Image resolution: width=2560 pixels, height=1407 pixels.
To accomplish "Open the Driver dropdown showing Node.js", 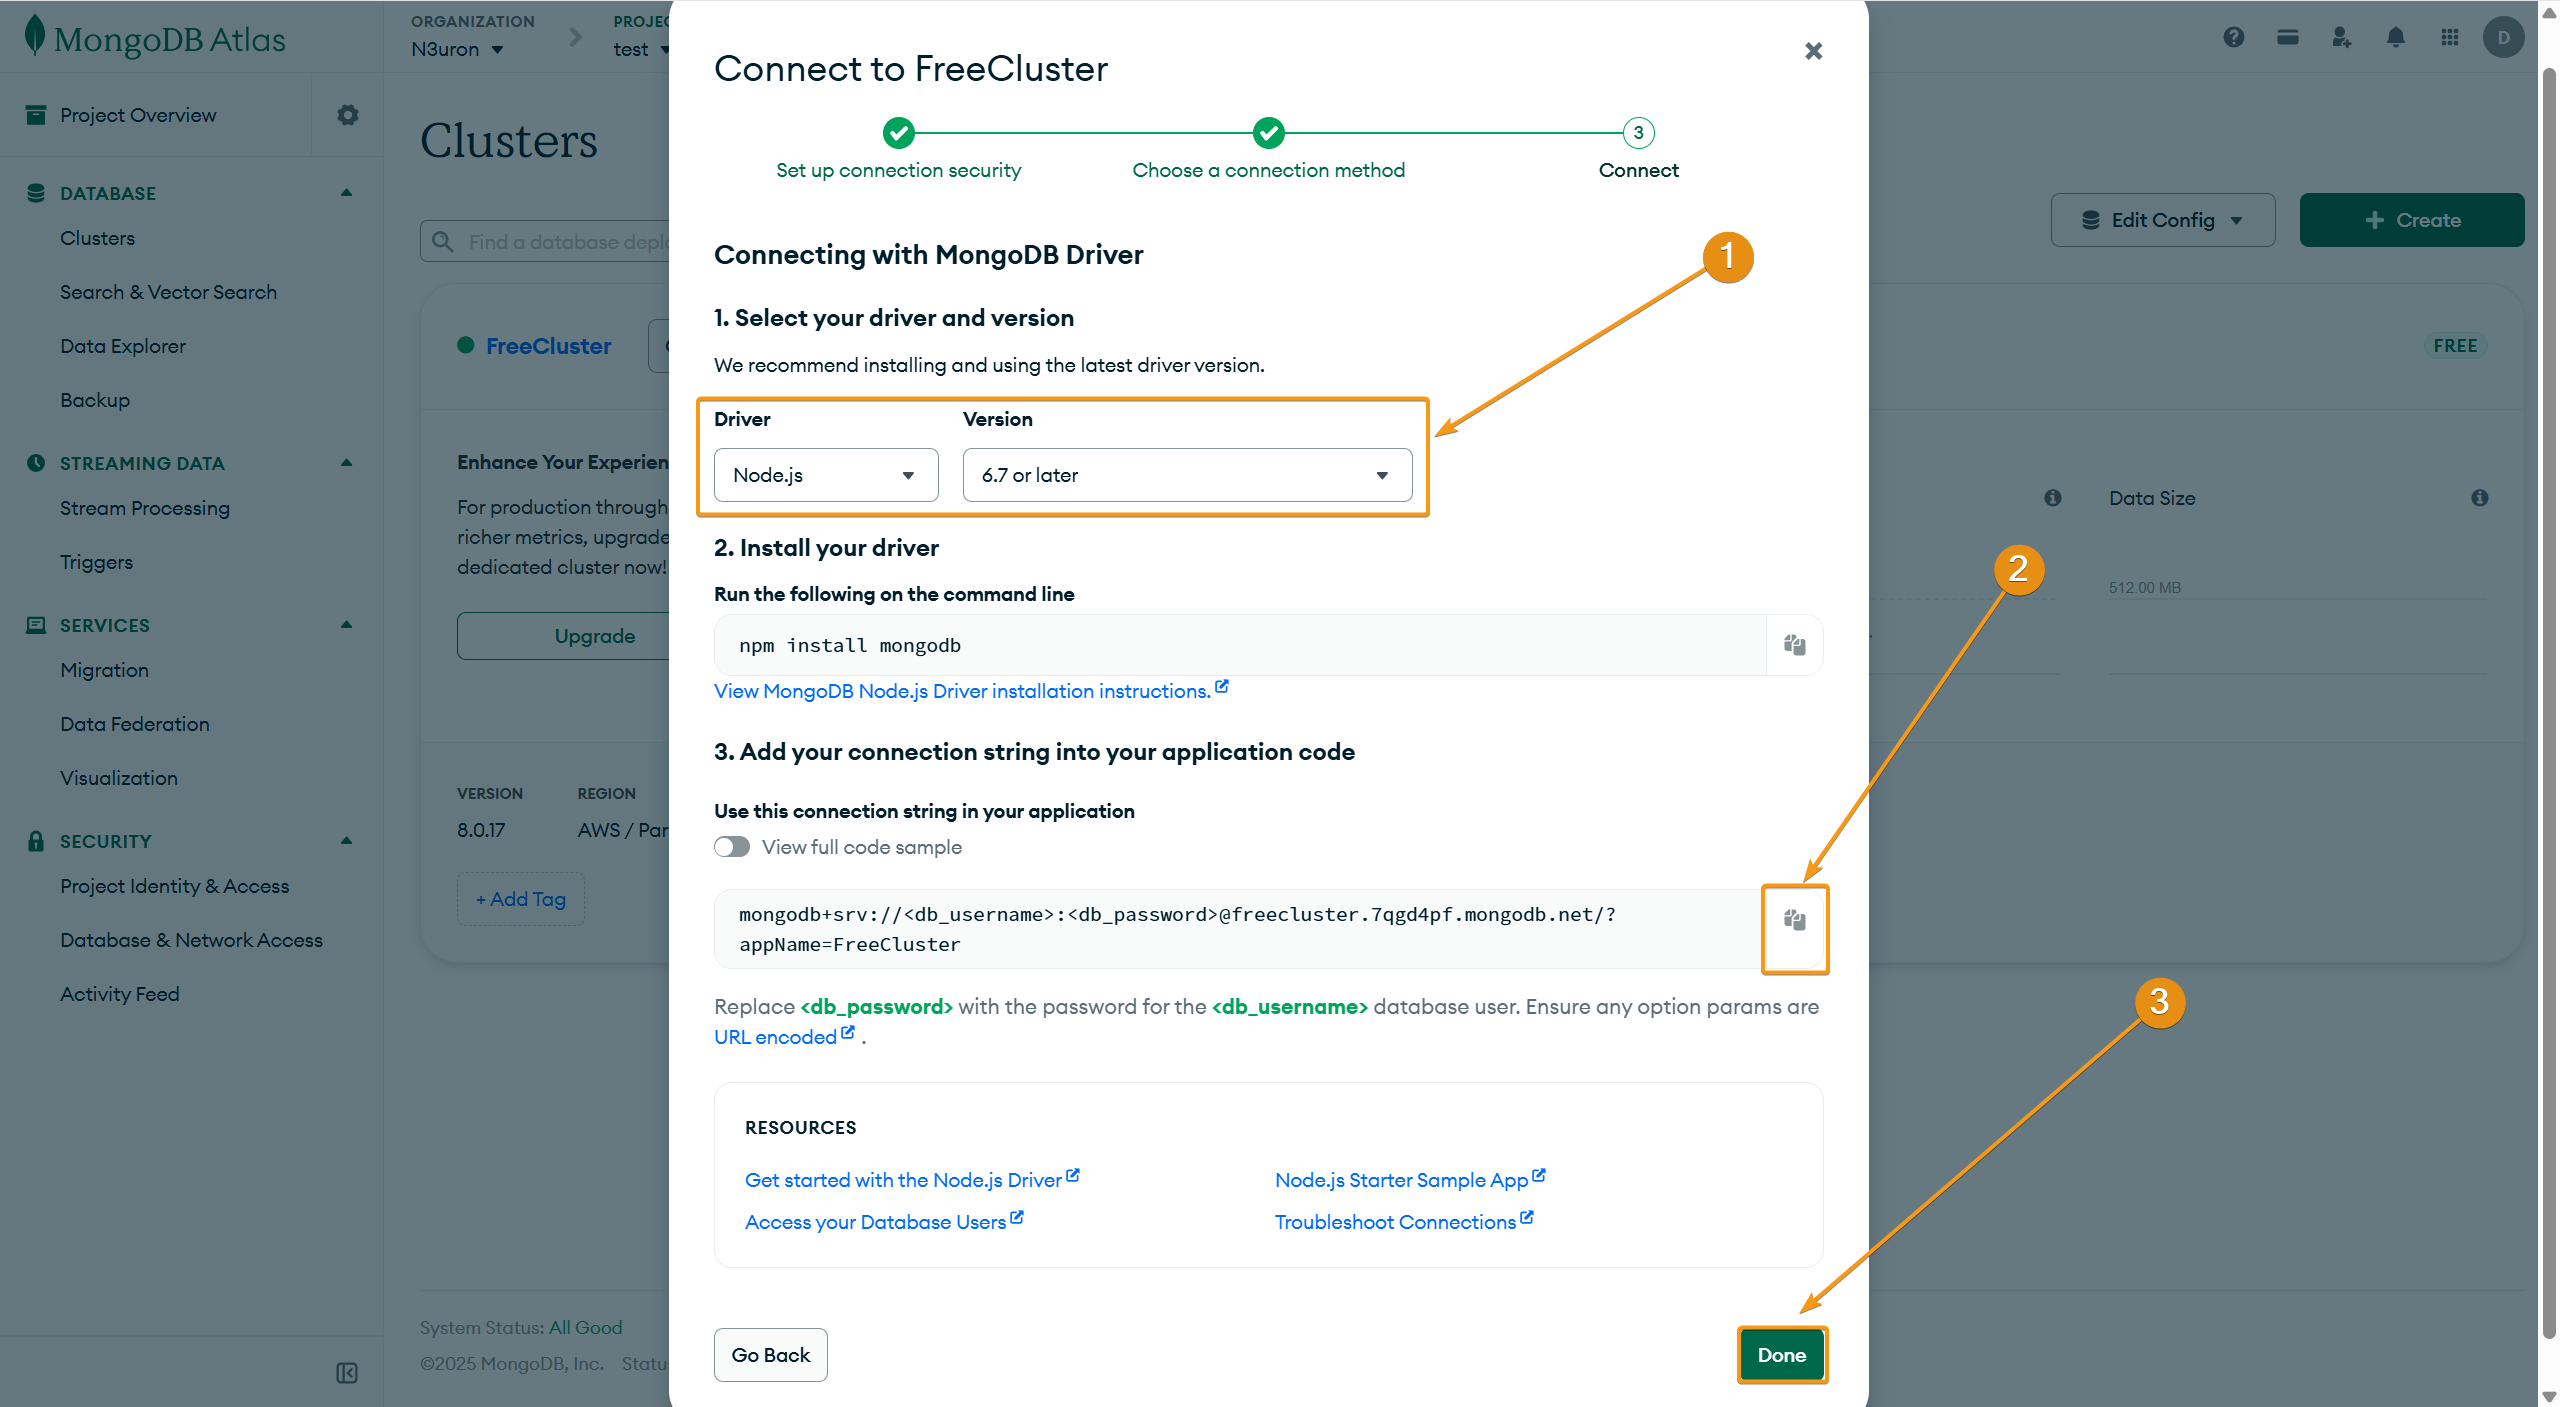I will pos(826,475).
